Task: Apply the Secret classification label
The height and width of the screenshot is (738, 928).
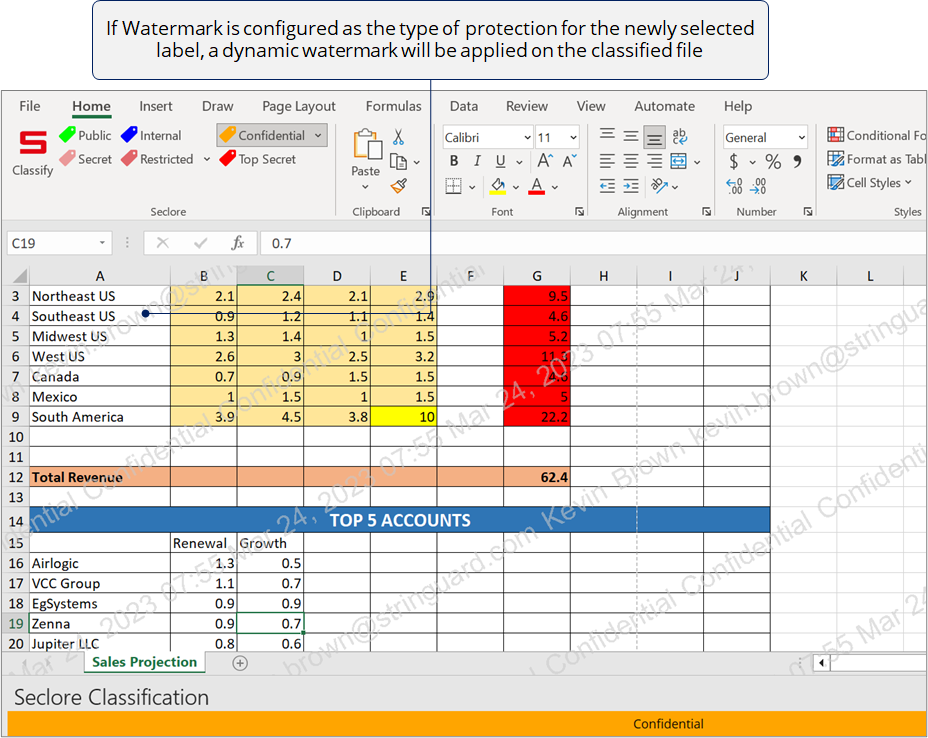Action: (x=85, y=159)
